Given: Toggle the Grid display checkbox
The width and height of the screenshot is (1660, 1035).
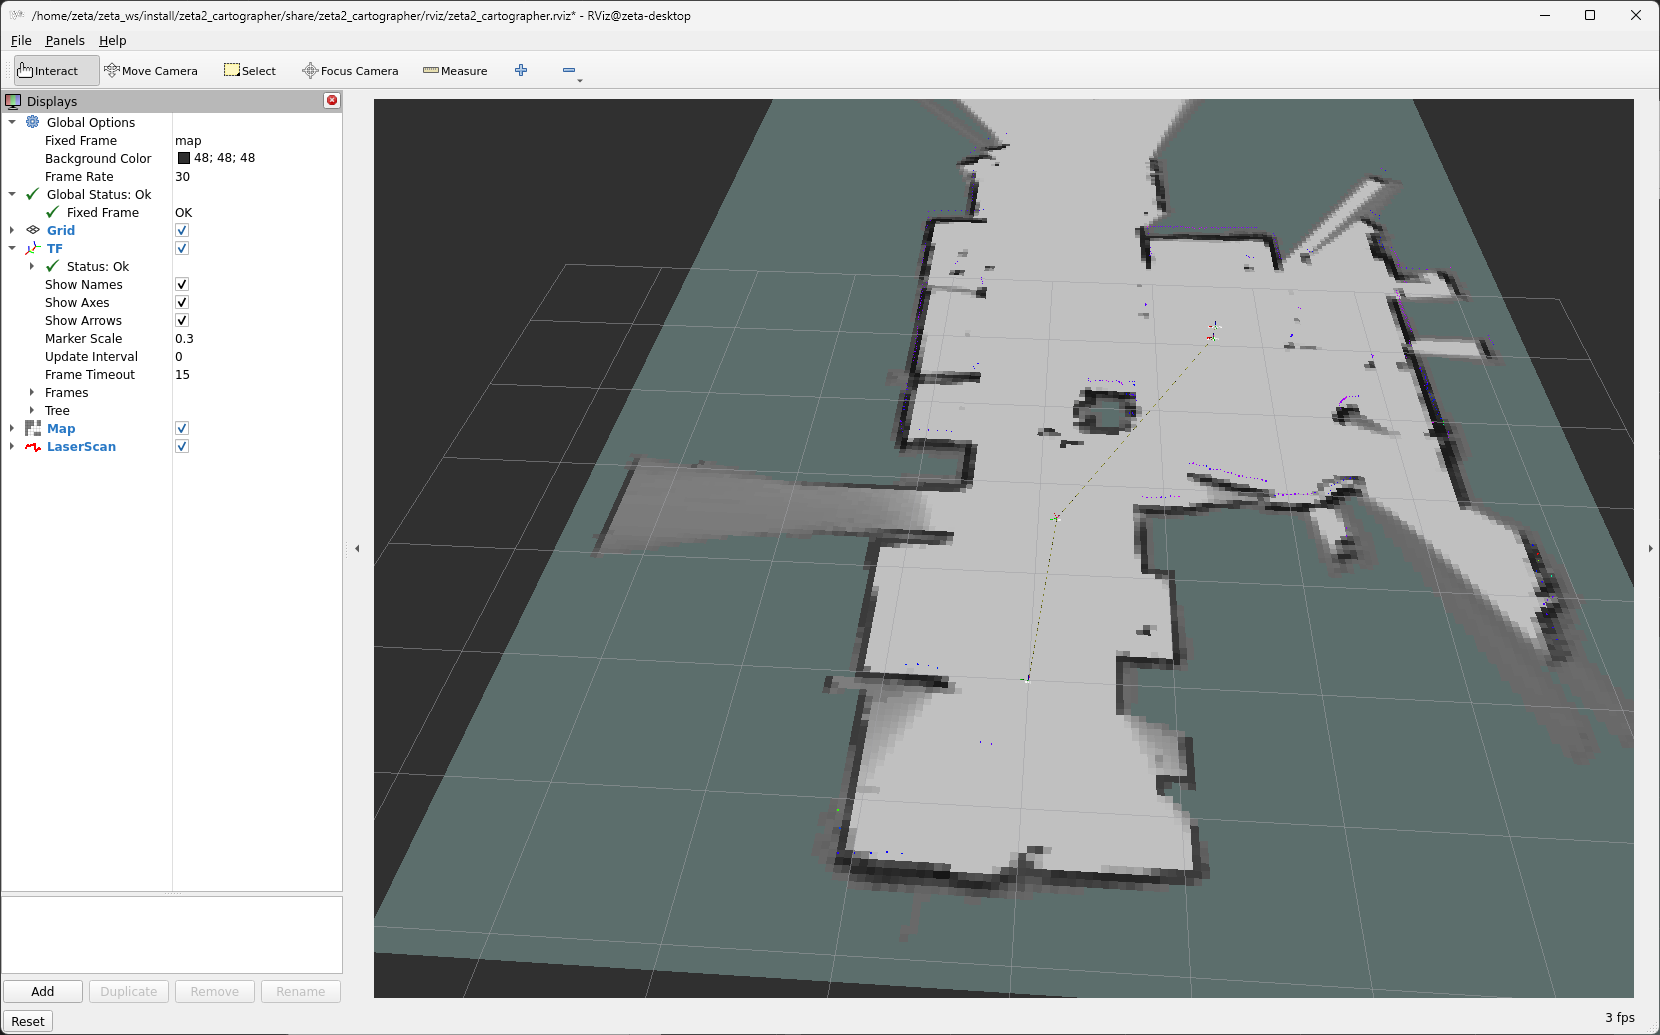Looking at the screenshot, I should [182, 230].
